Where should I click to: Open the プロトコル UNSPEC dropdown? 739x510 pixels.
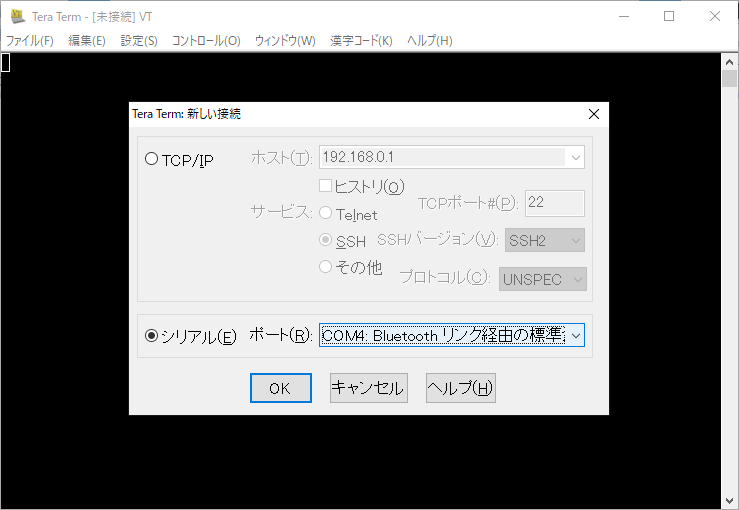pos(542,279)
